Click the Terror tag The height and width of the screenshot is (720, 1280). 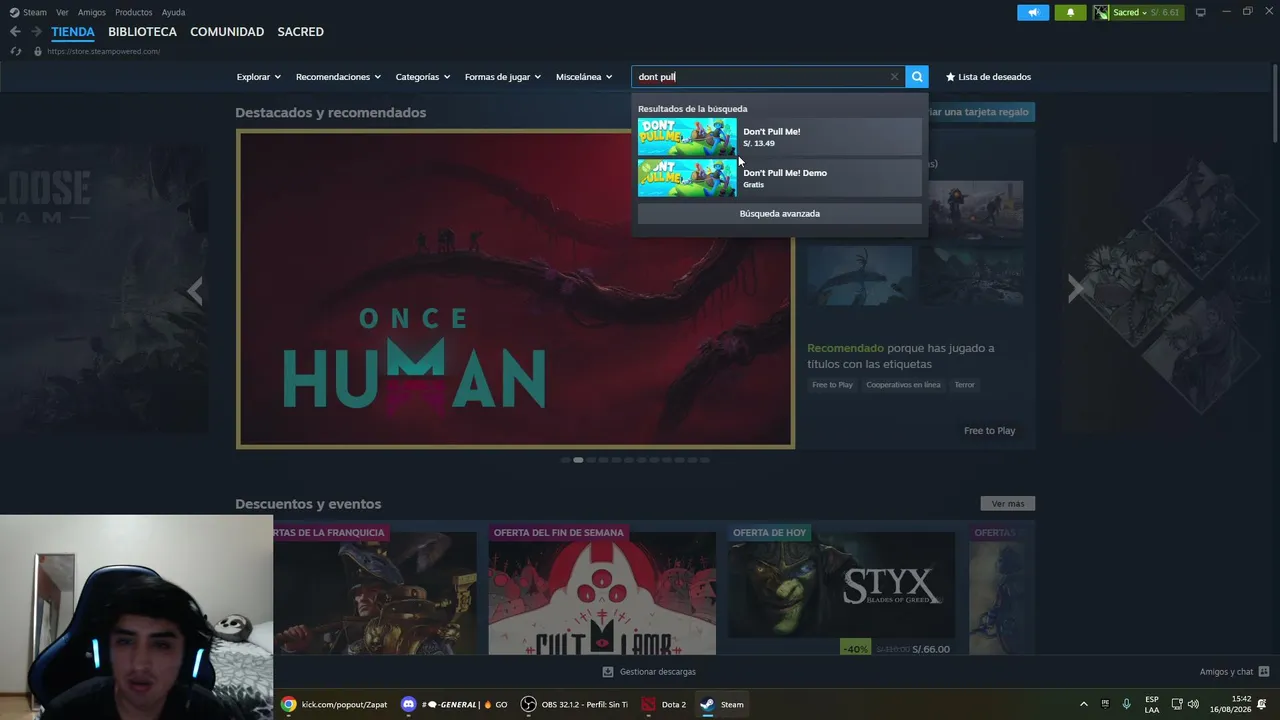[x=964, y=385]
